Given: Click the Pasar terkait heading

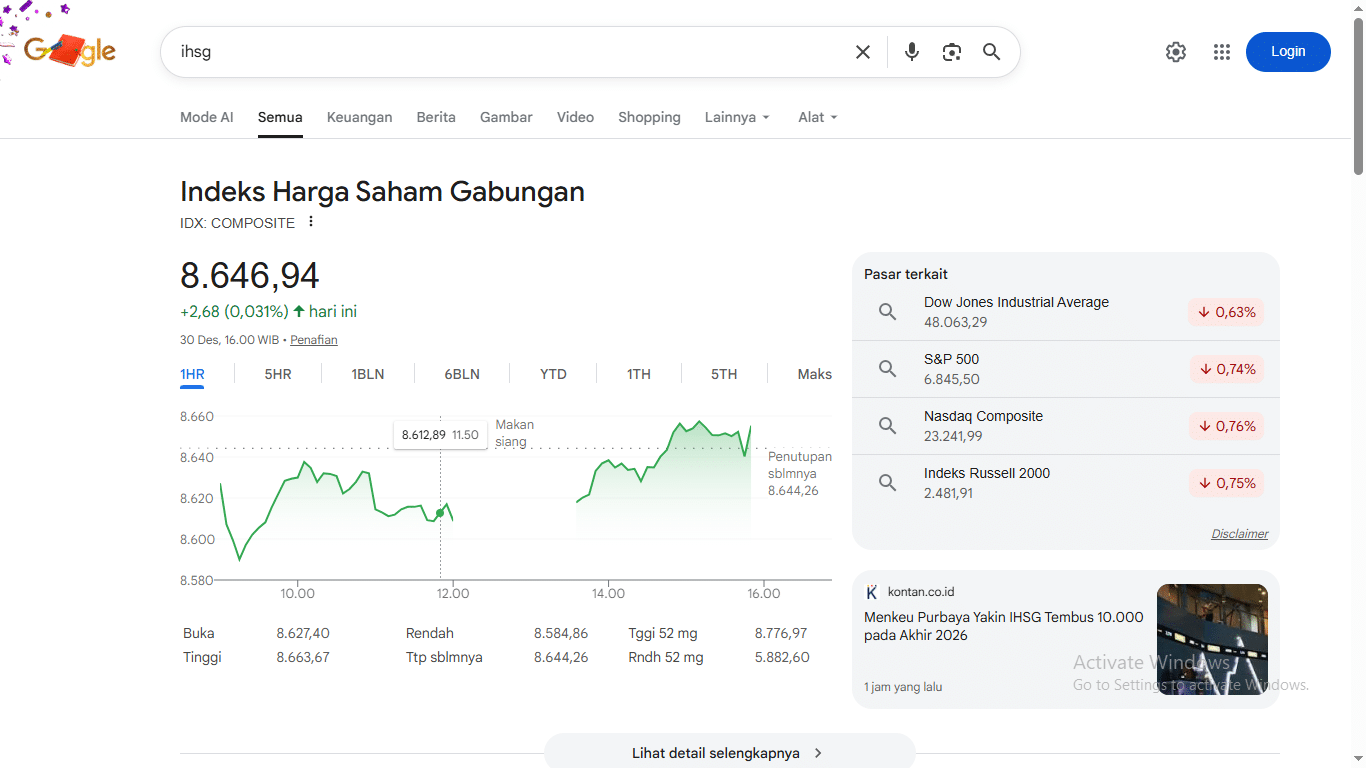Looking at the screenshot, I should point(906,274).
